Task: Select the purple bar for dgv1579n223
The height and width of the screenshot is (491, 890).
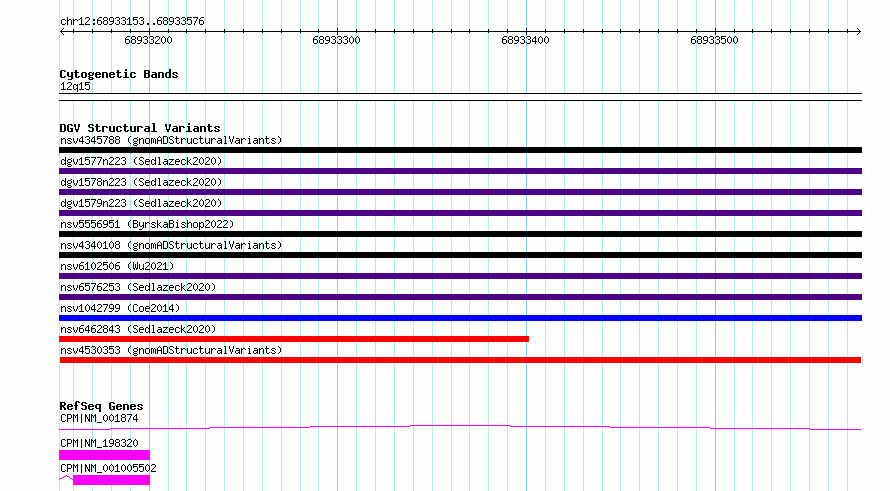Action: [x=460, y=213]
